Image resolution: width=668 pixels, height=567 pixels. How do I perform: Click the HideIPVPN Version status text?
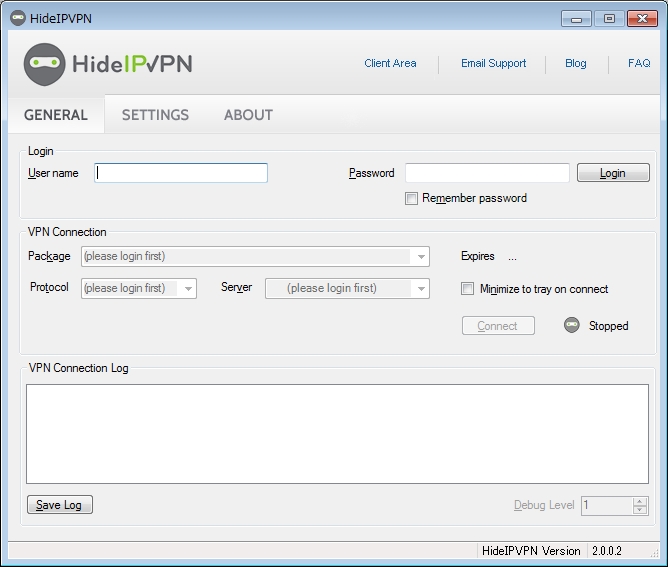tap(531, 551)
